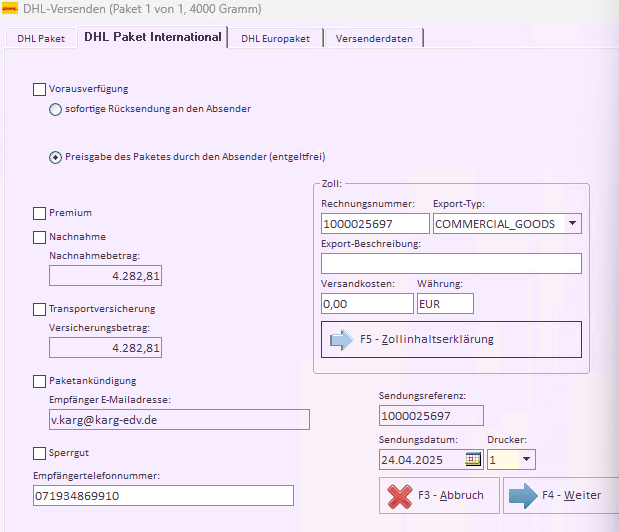This screenshot has width=619, height=532.
Task: Cancel with F3 - Abbruch button
Action: pyautogui.click(x=439, y=496)
